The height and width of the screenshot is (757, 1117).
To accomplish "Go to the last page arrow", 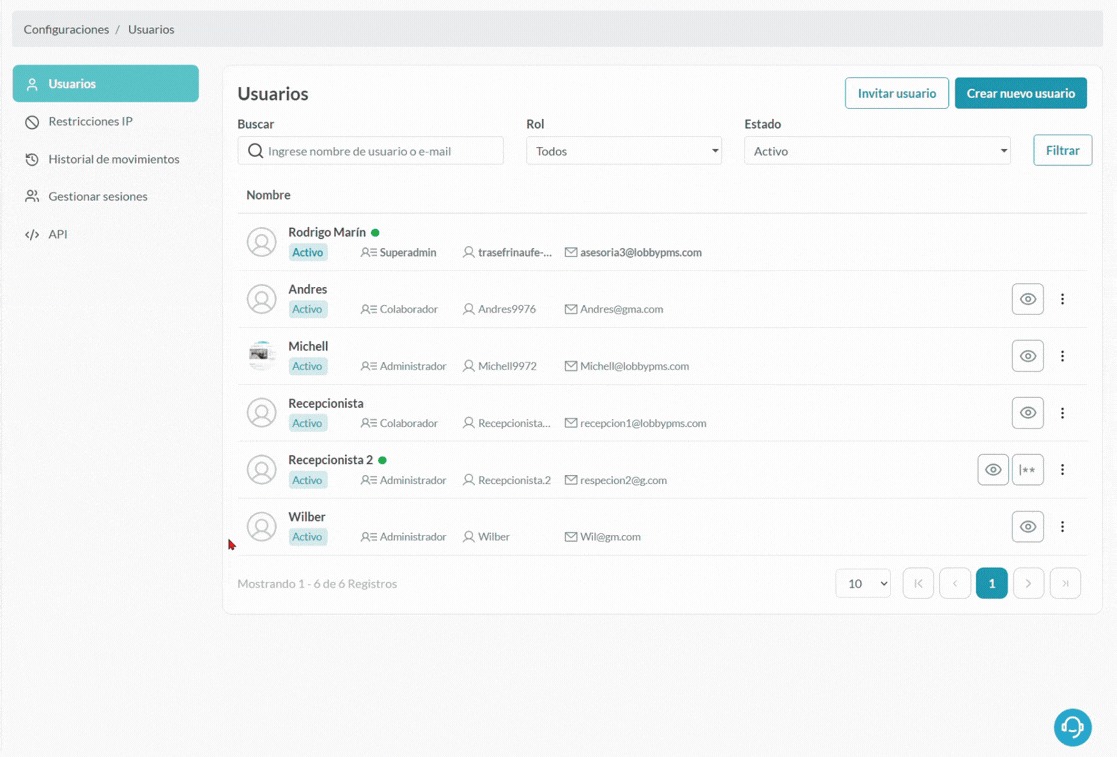I will pyautogui.click(x=1065, y=583).
